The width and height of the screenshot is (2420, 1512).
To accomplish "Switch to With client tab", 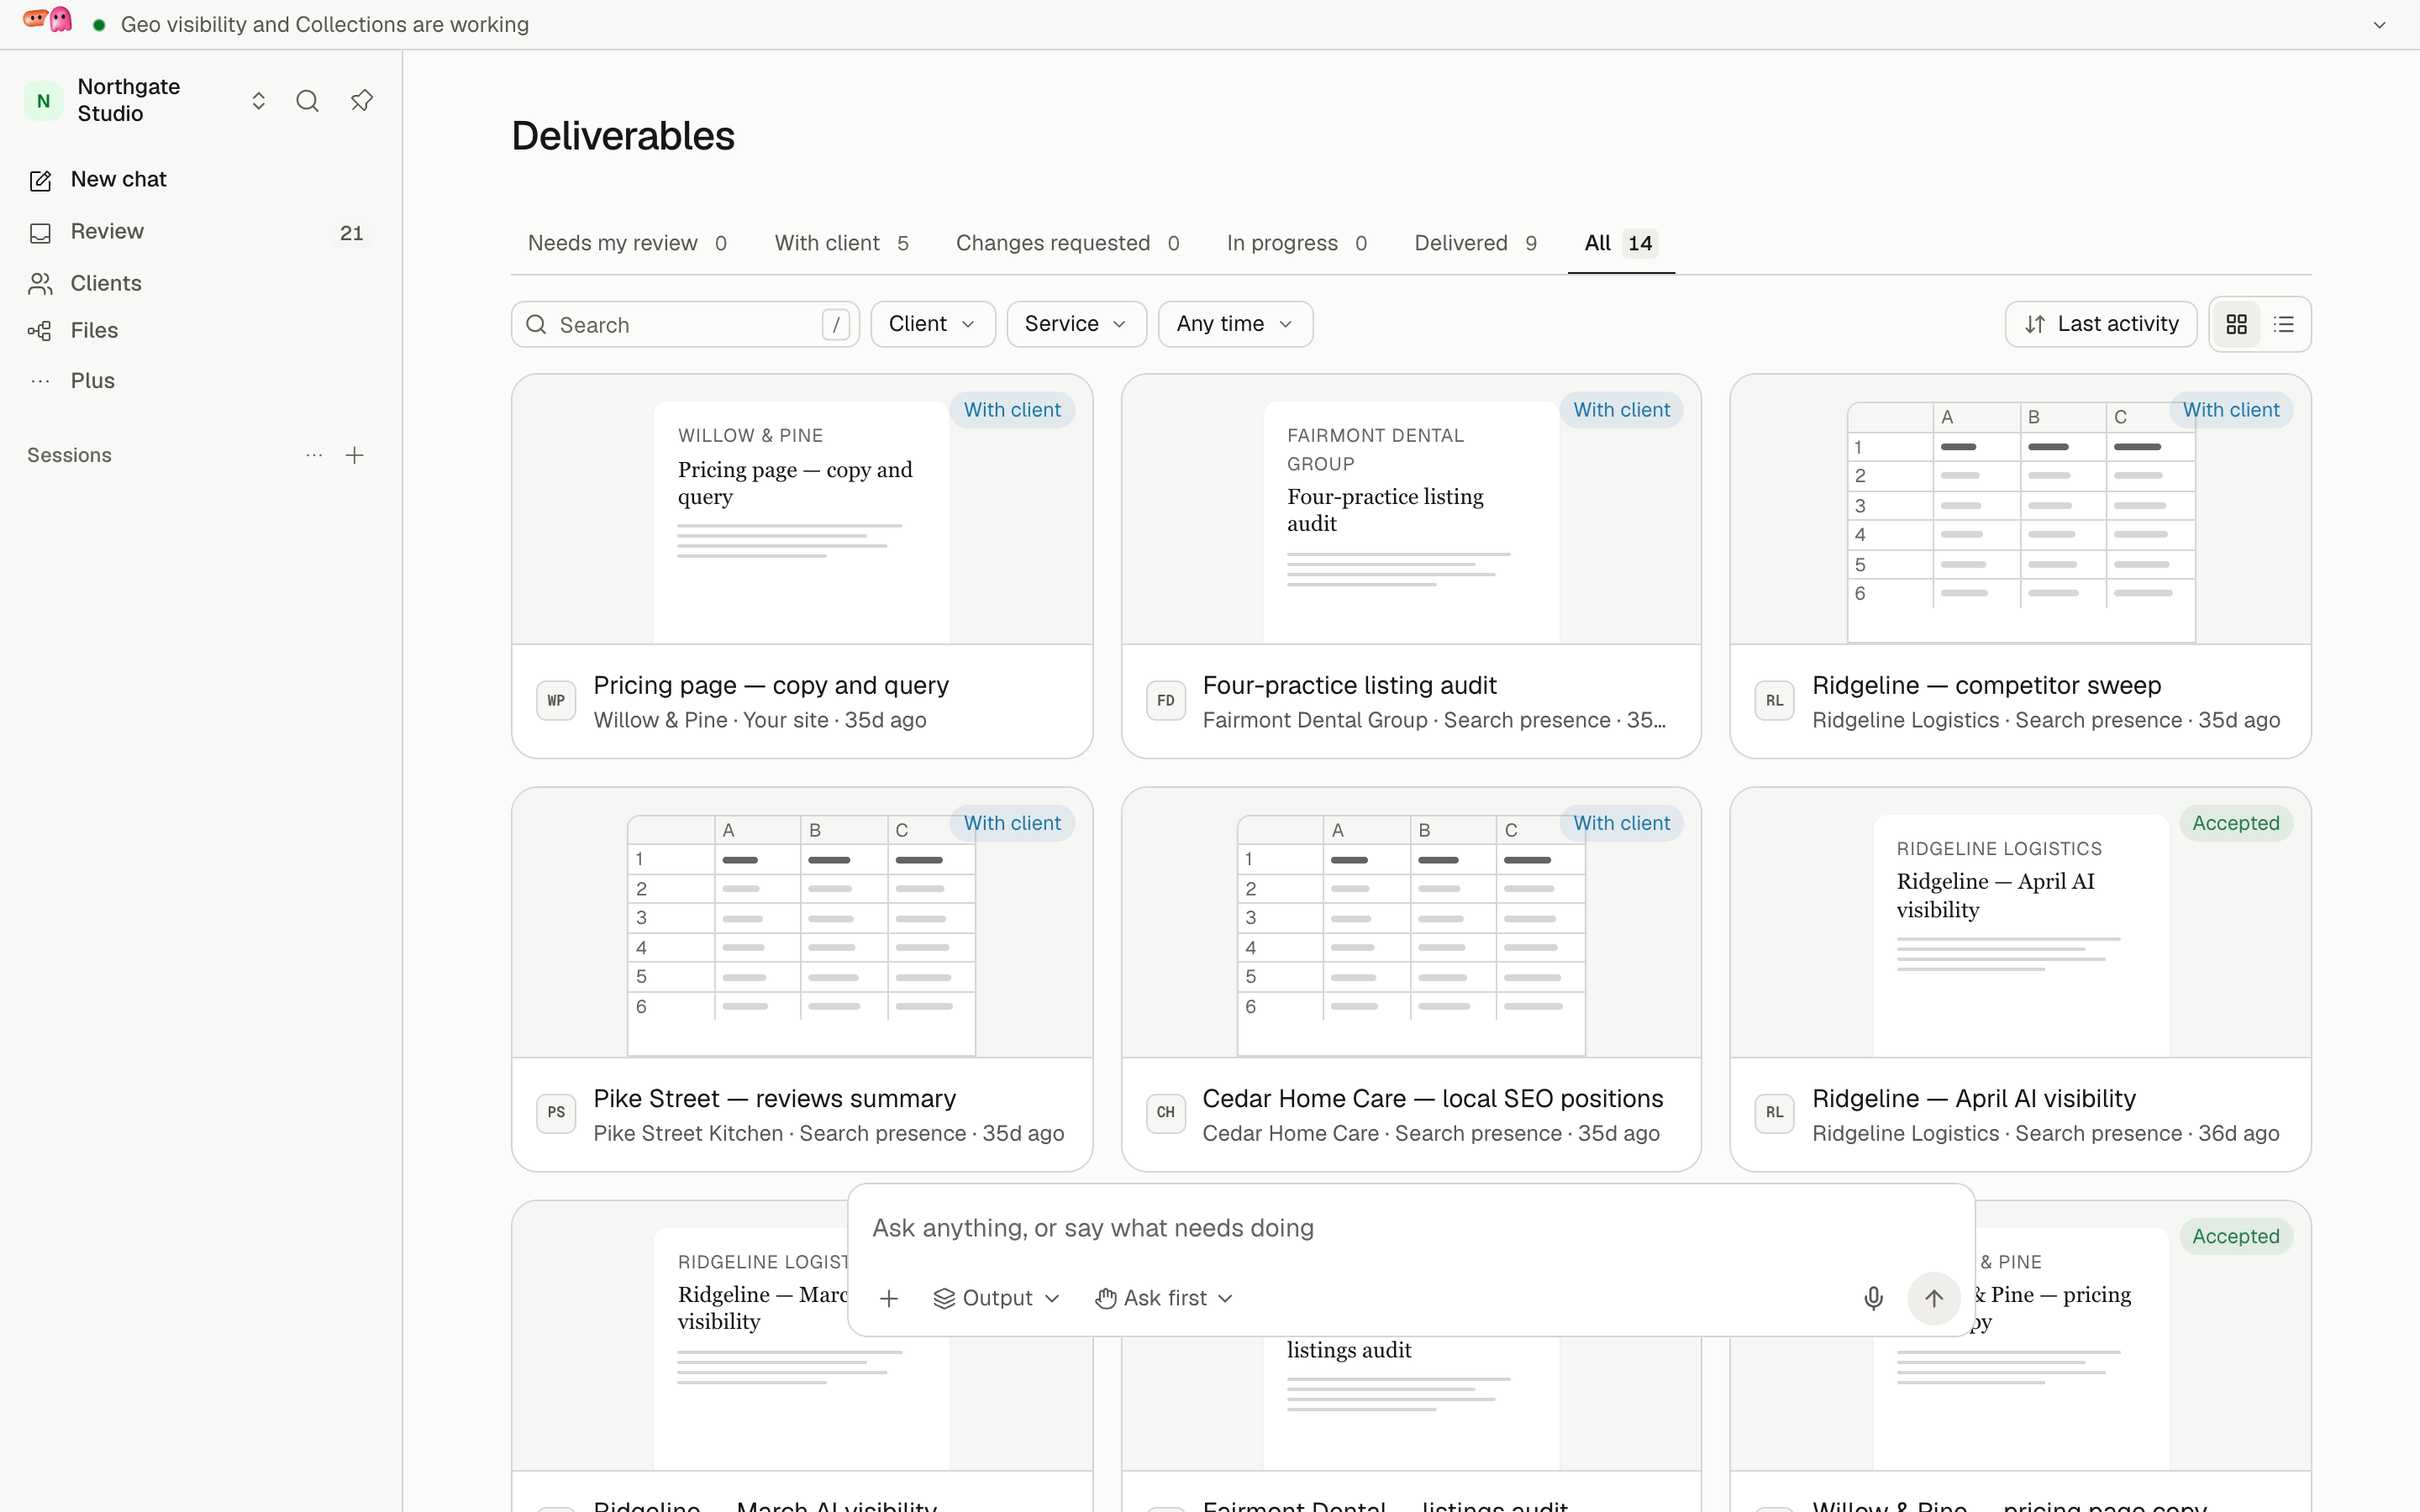I will pyautogui.click(x=841, y=243).
